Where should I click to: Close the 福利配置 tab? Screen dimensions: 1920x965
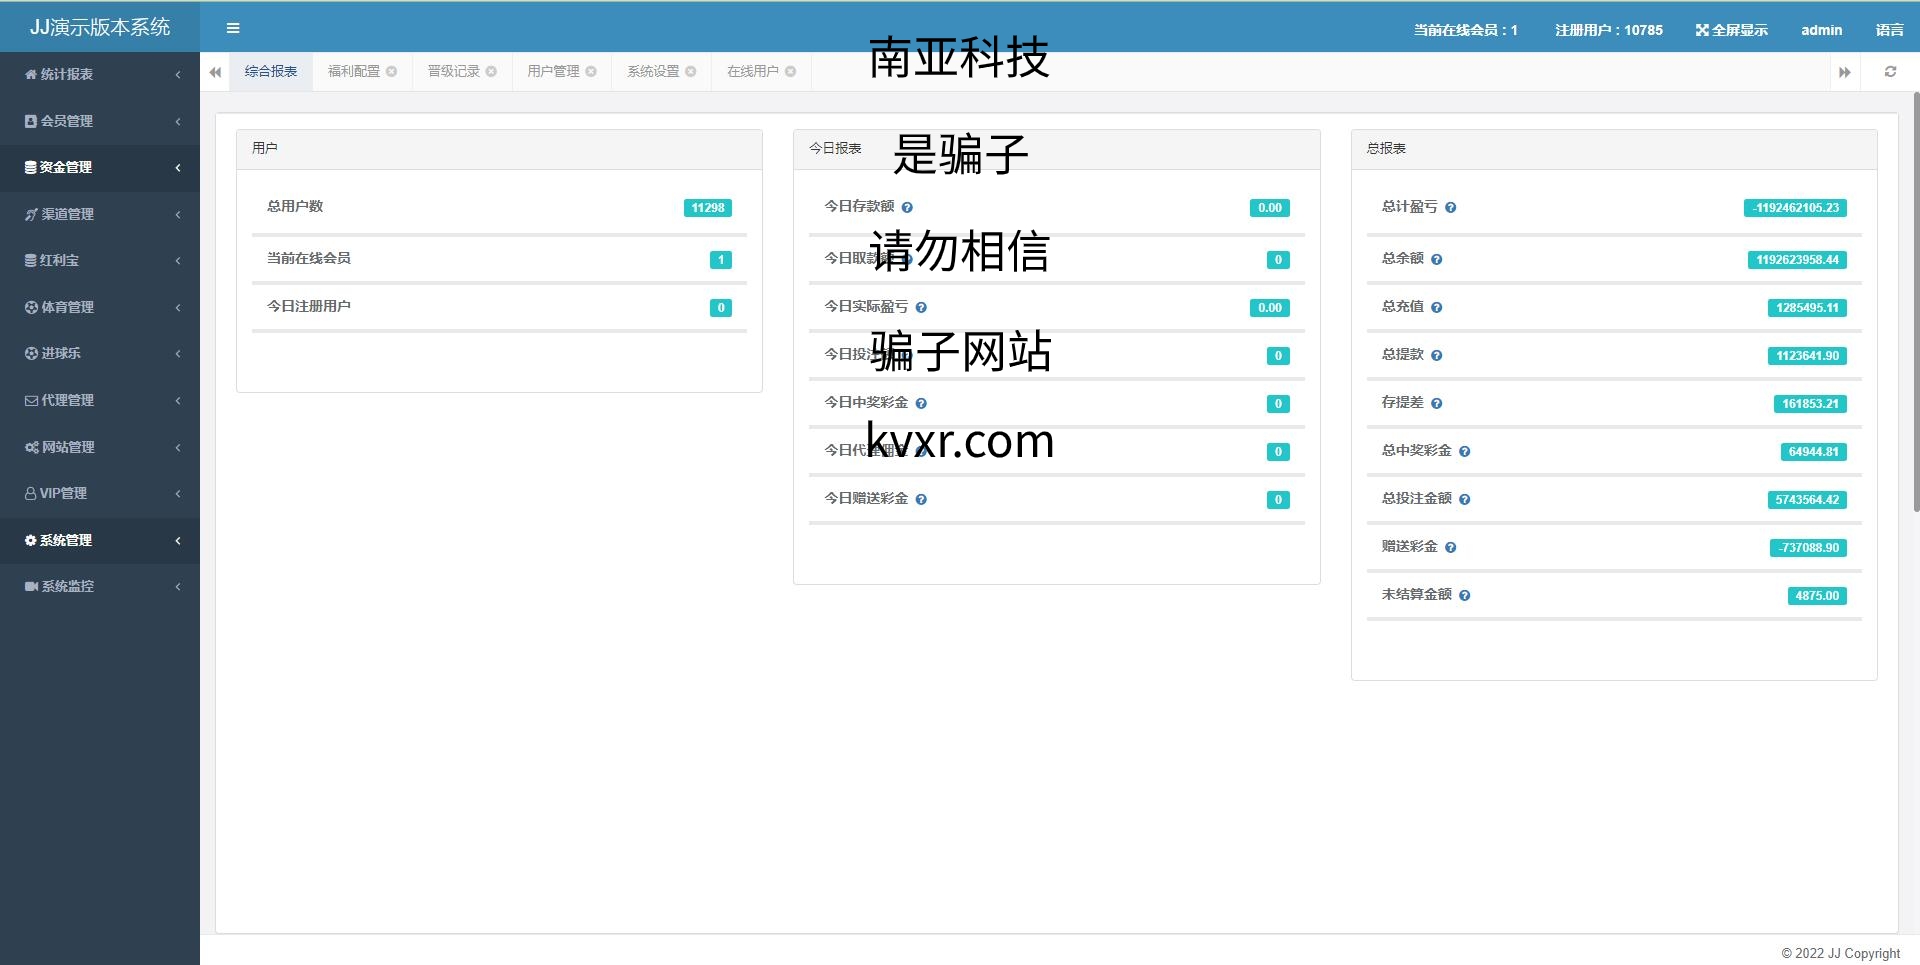pos(392,71)
